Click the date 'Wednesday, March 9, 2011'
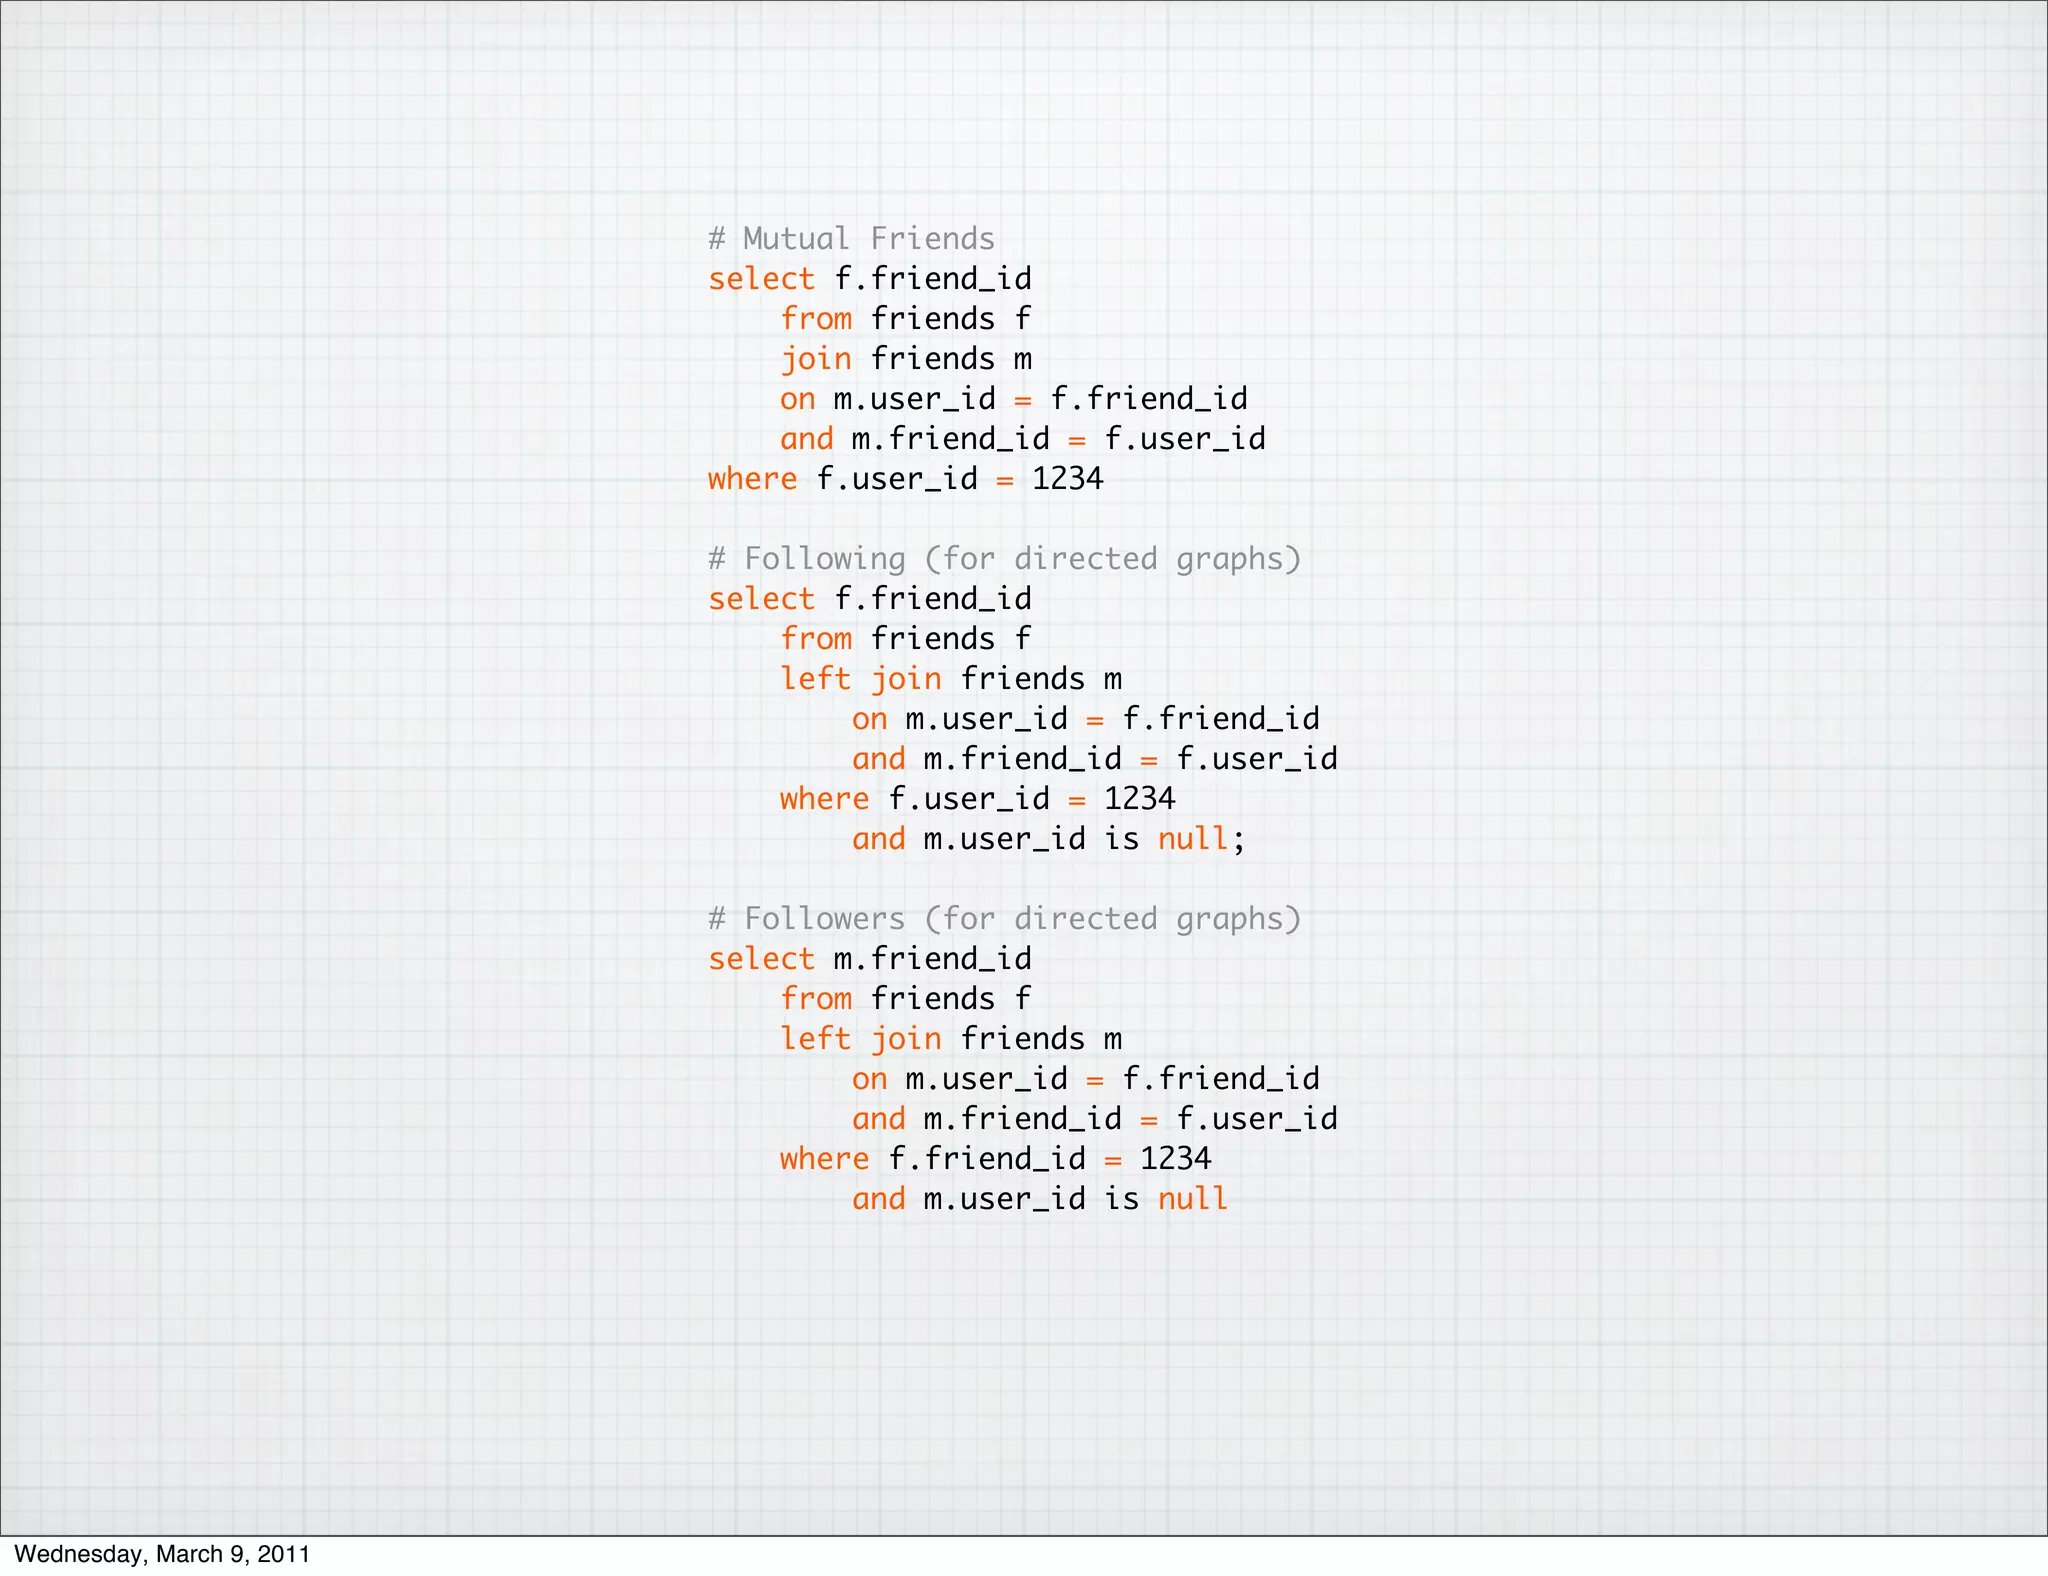Screen dimensions: 2048x1576 click(x=162, y=1554)
